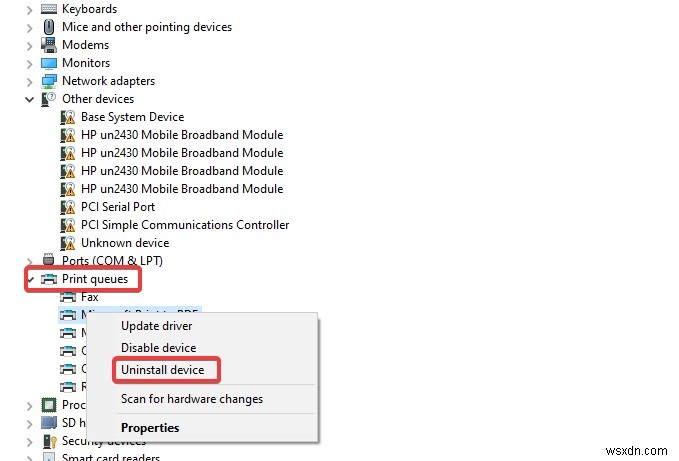
Task: Select Mice and other pointing devices
Action: 146,27
